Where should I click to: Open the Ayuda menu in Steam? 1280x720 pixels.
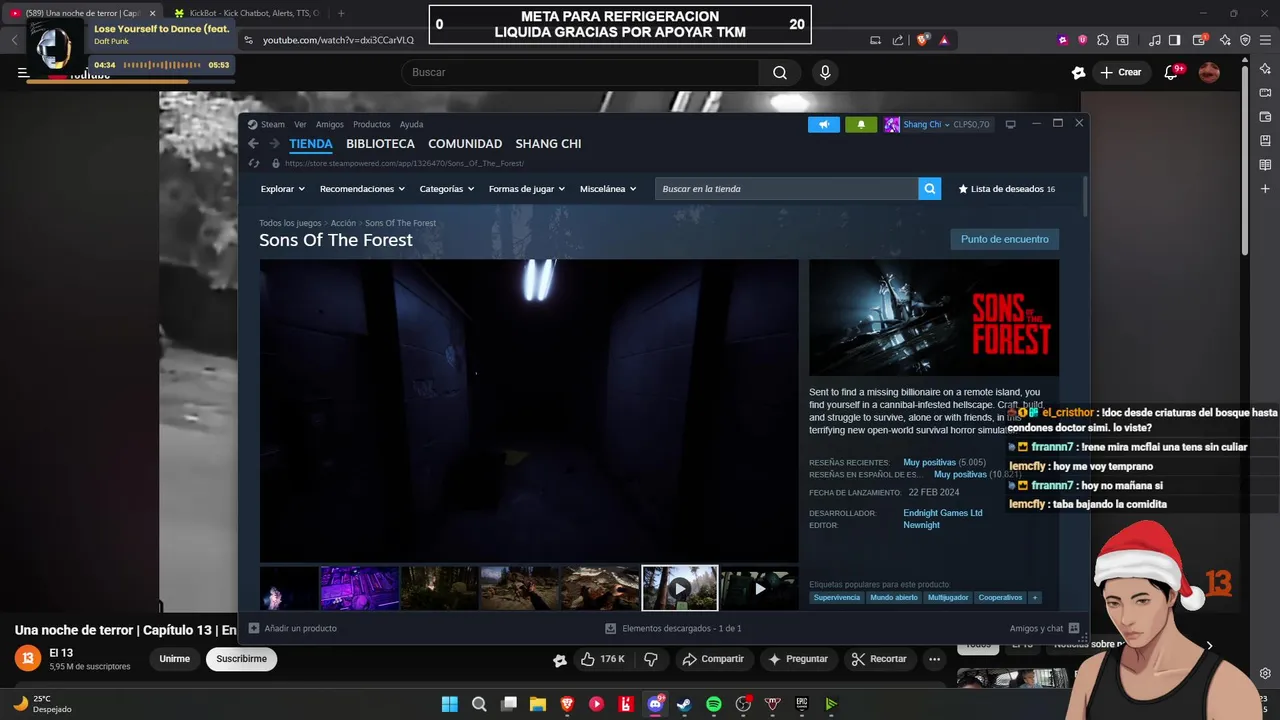[412, 125]
